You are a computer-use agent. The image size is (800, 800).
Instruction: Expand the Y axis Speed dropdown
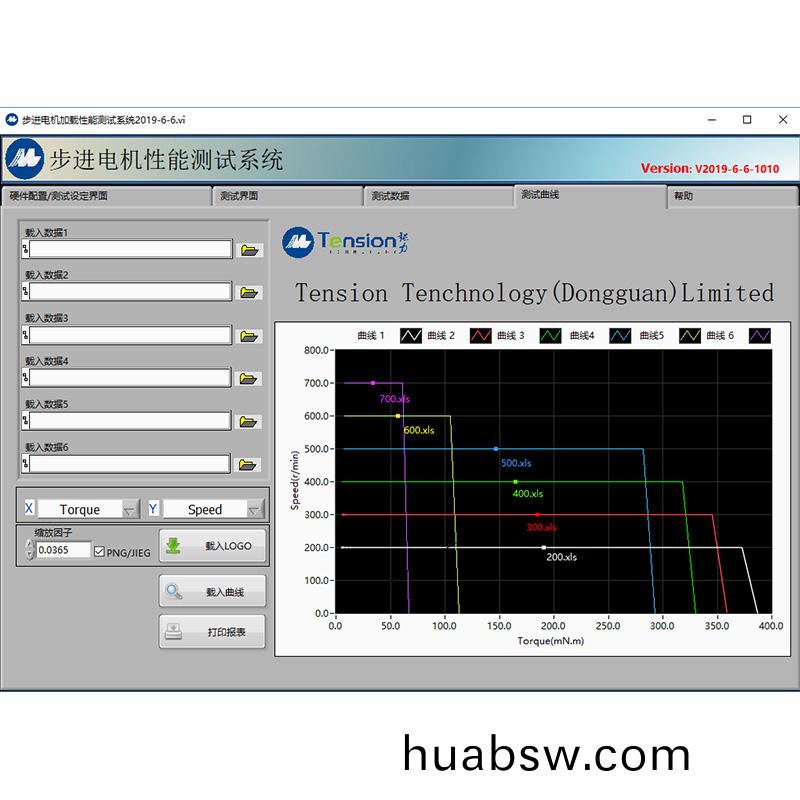click(x=255, y=510)
